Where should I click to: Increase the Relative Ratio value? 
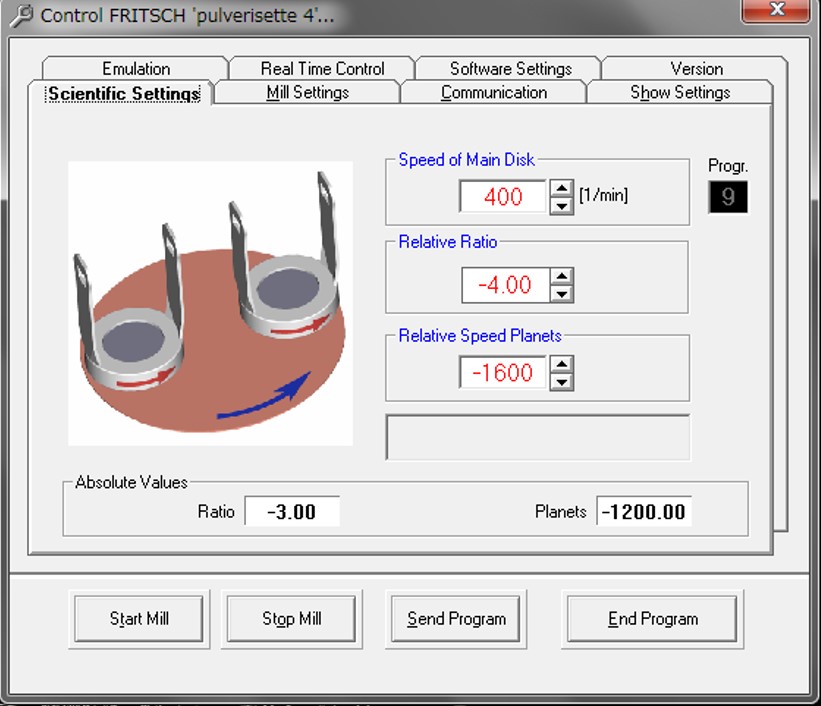[562, 277]
